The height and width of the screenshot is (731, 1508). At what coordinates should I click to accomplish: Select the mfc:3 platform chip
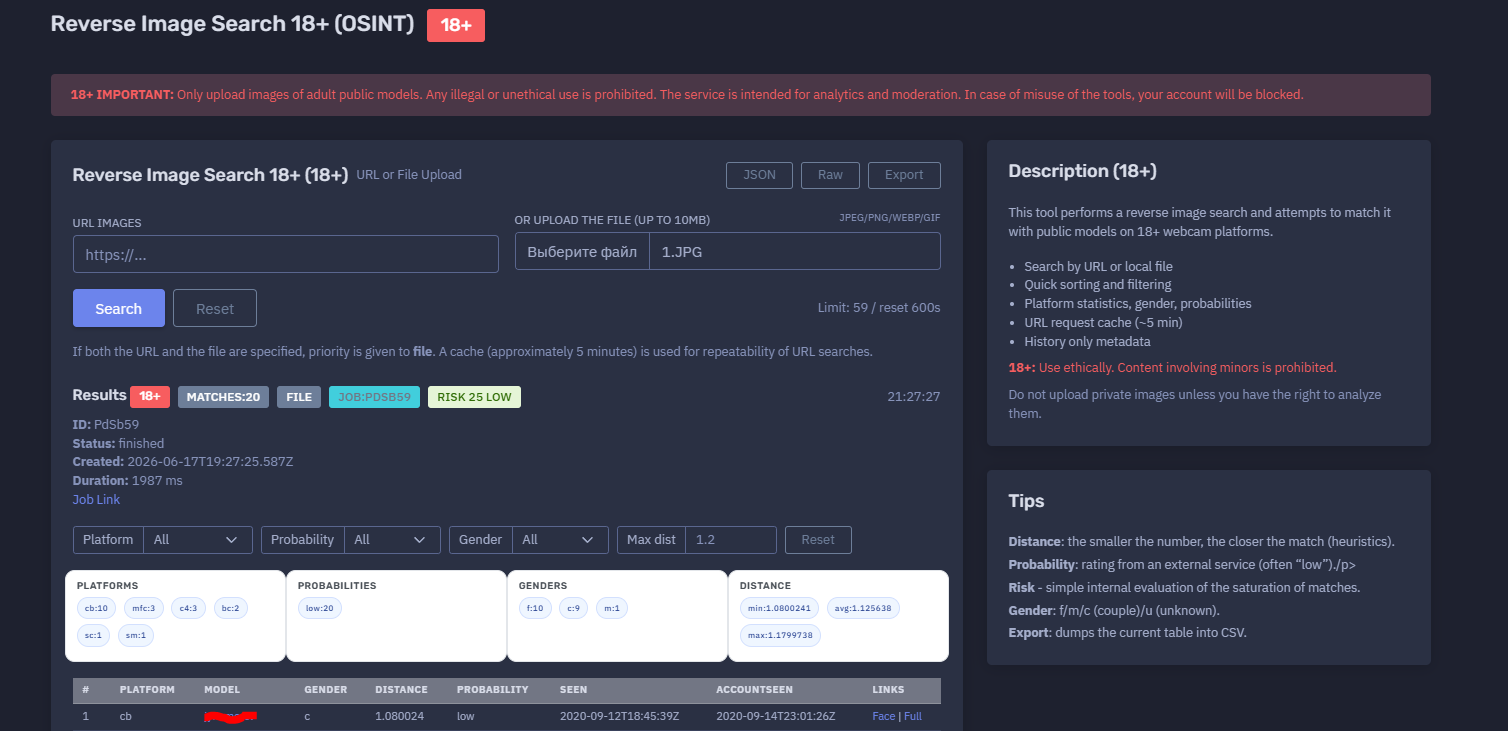[x=144, y=608]
